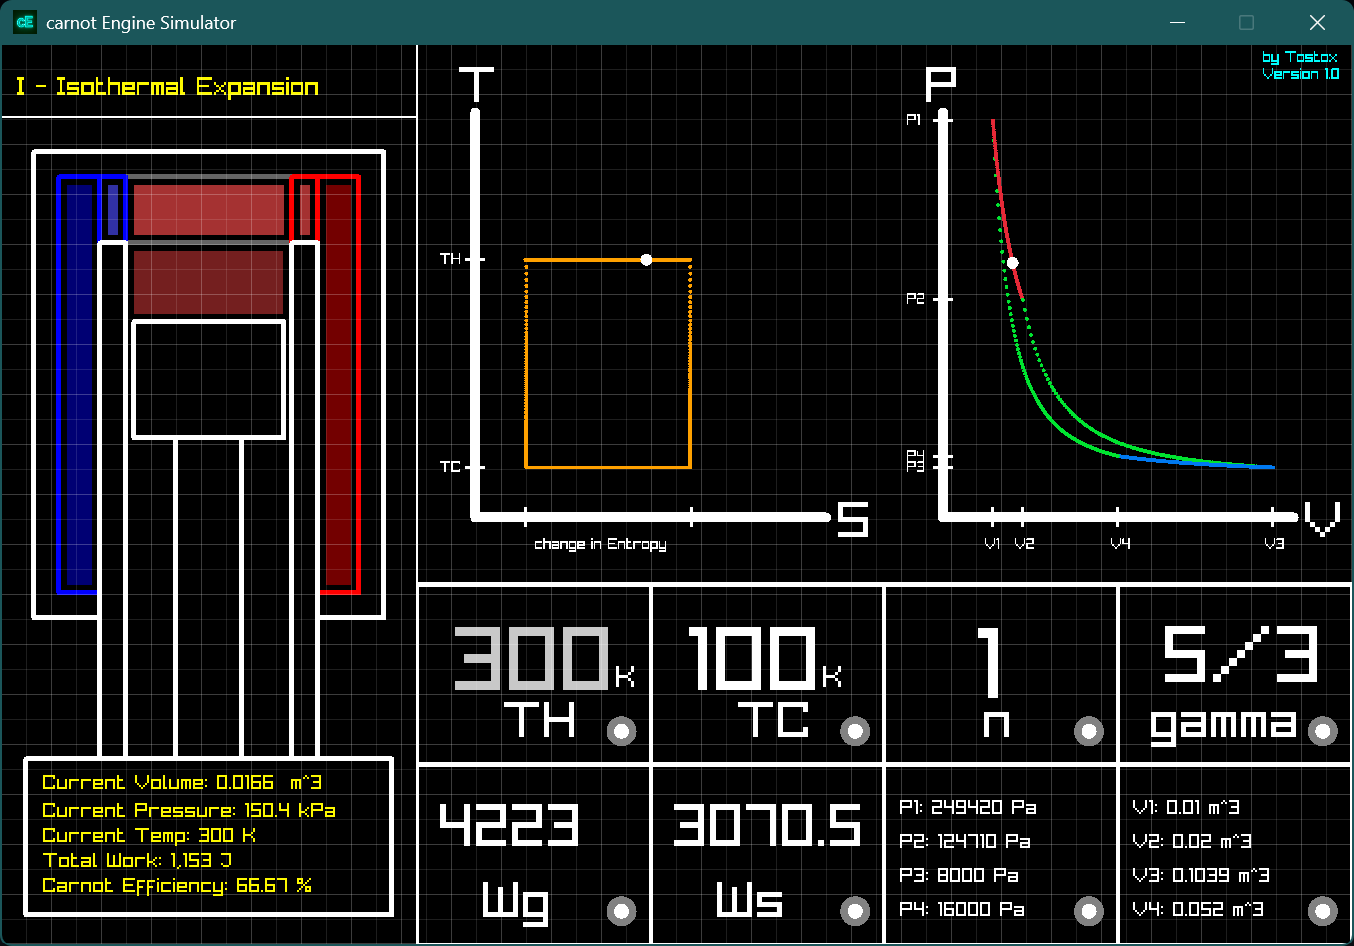Click the 'carnot Engine Simulator' window title
The height and width of the screenshot is (946, 1354).
[x=141, y=22]
